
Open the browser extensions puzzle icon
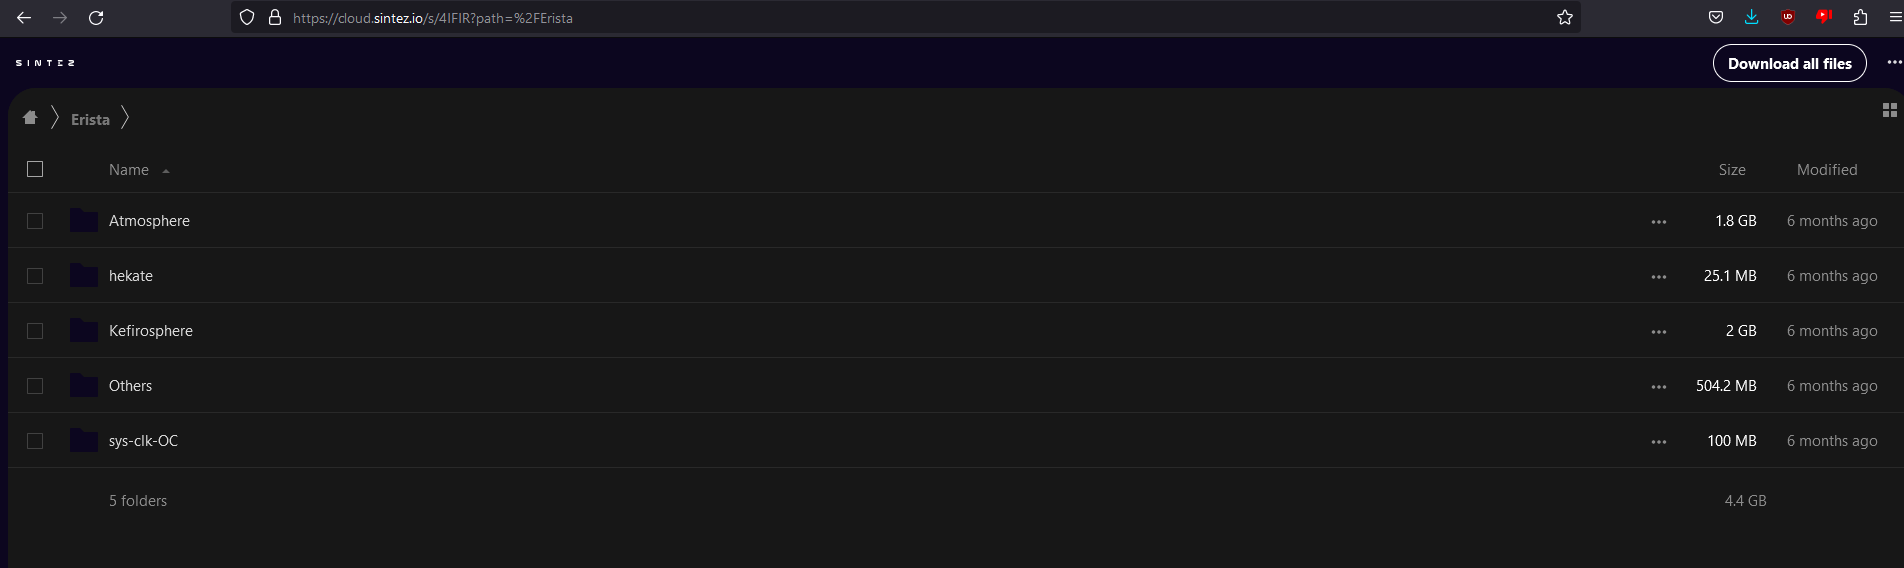coord(1860,17)
